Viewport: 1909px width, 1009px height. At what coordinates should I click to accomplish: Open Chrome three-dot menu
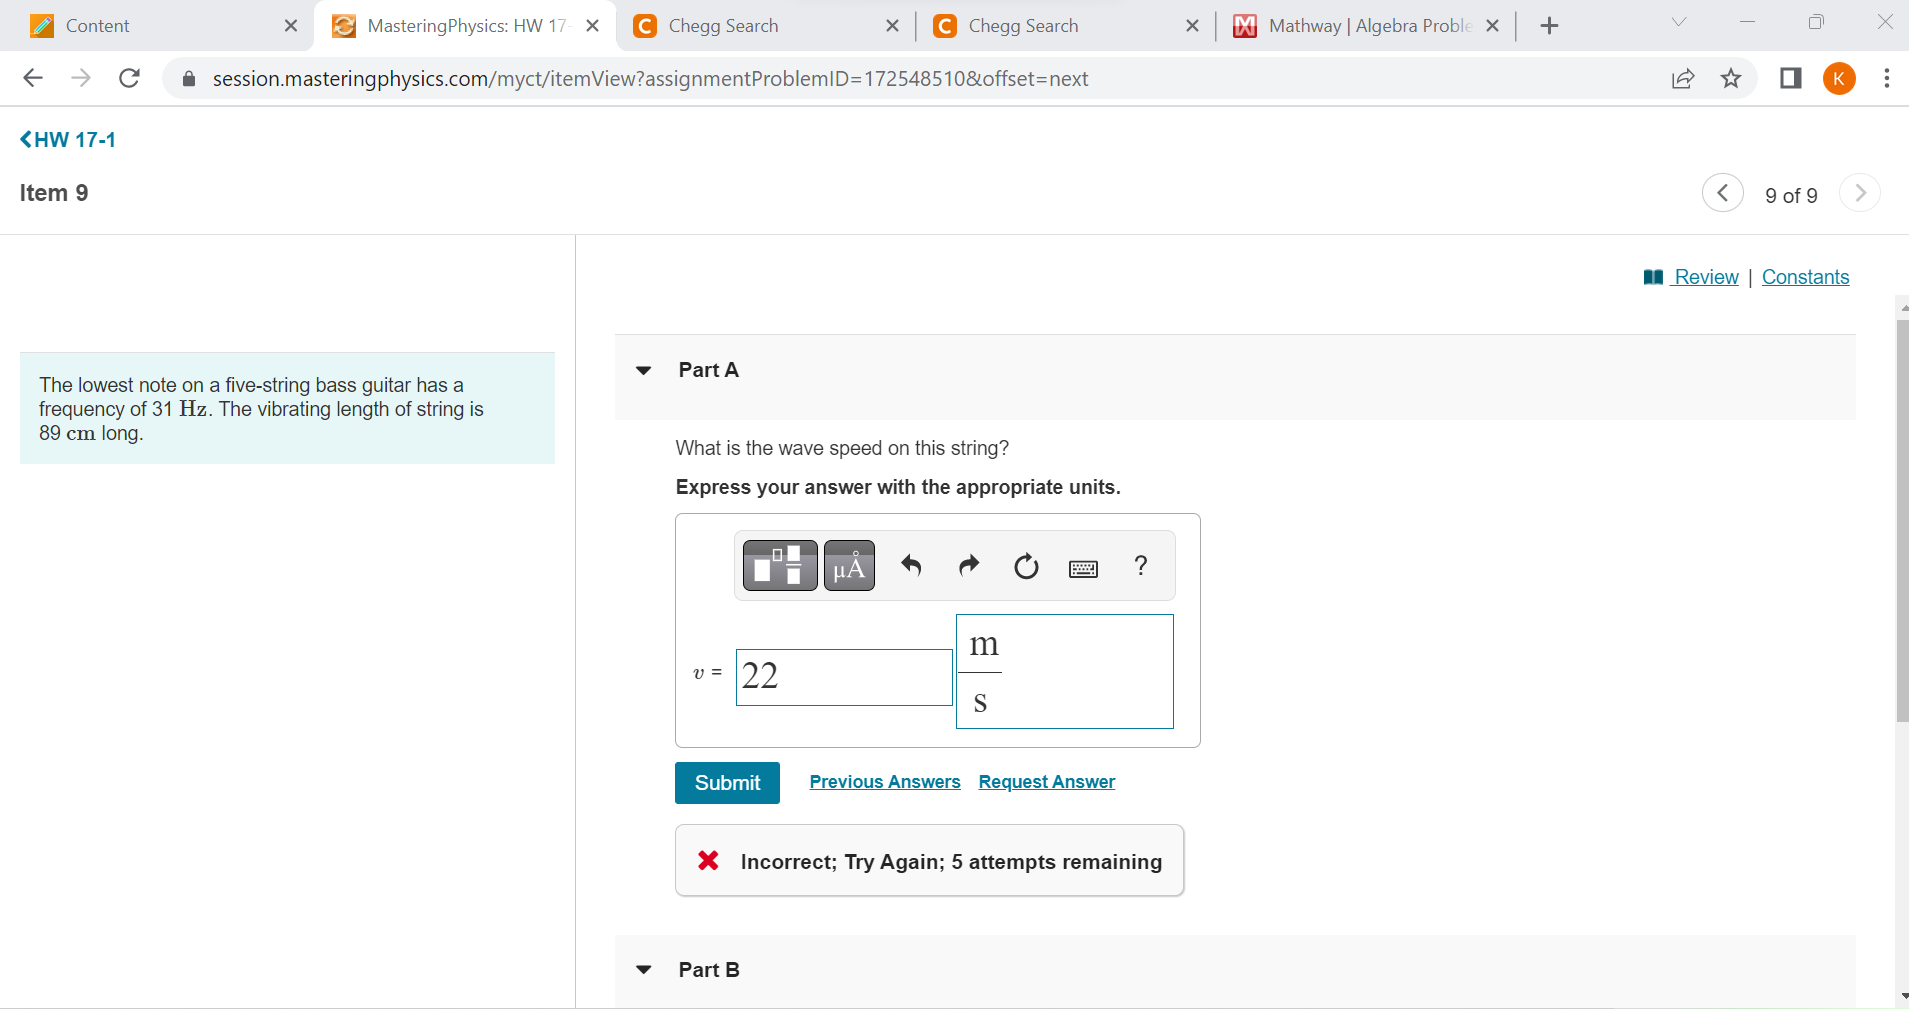1886,78
